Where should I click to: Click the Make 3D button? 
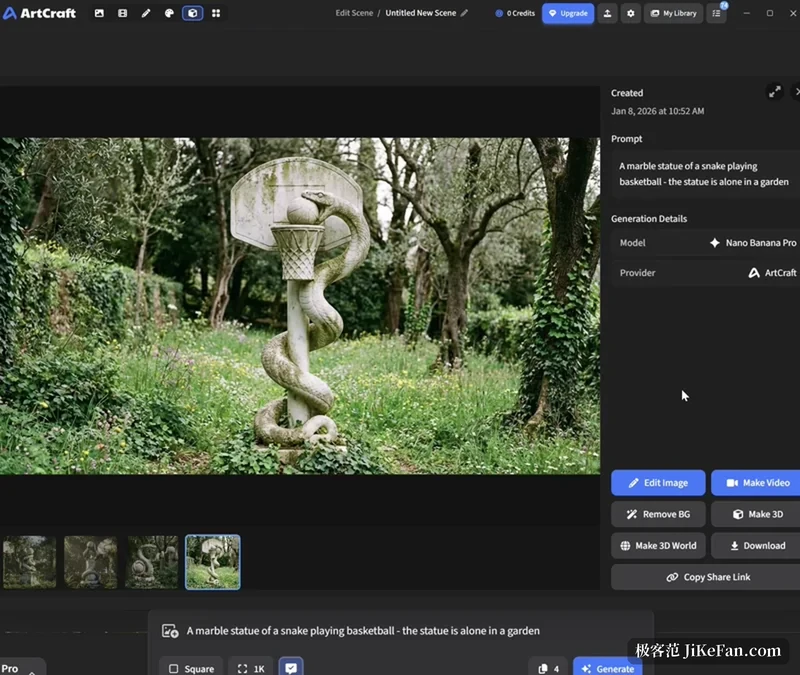(x=758, y=514)
